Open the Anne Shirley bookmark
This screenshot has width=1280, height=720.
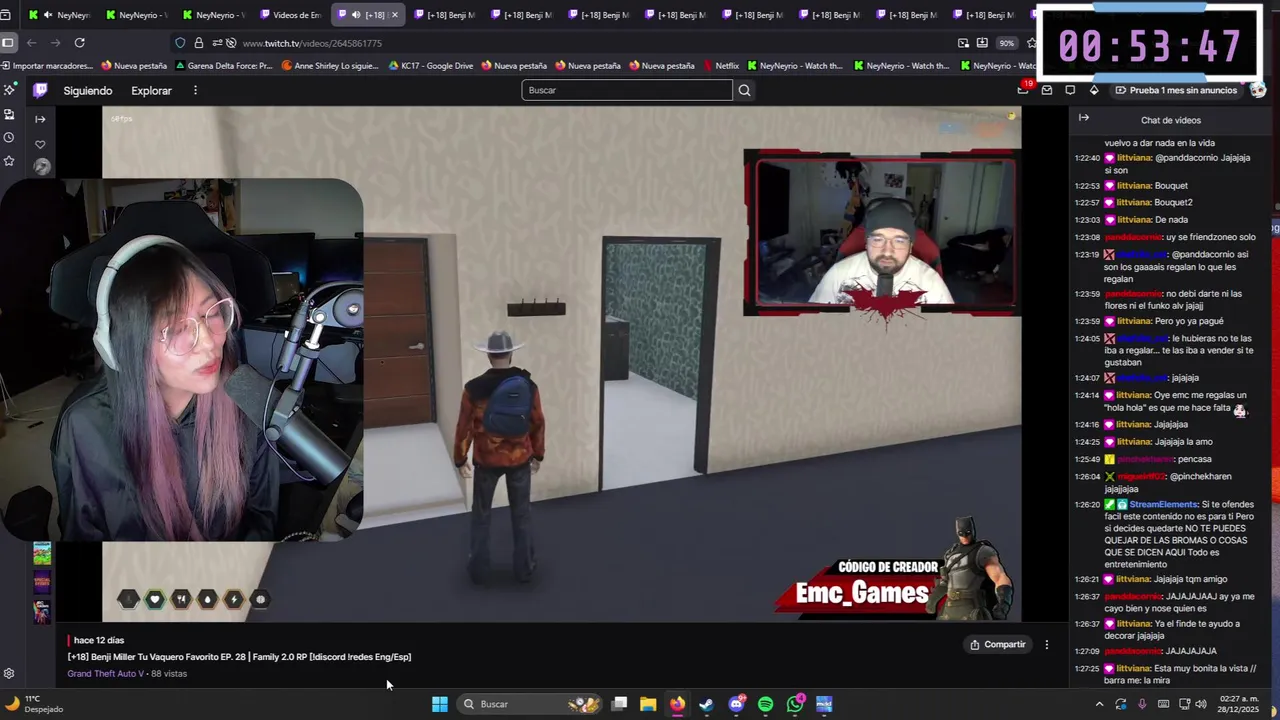[330, 66]
